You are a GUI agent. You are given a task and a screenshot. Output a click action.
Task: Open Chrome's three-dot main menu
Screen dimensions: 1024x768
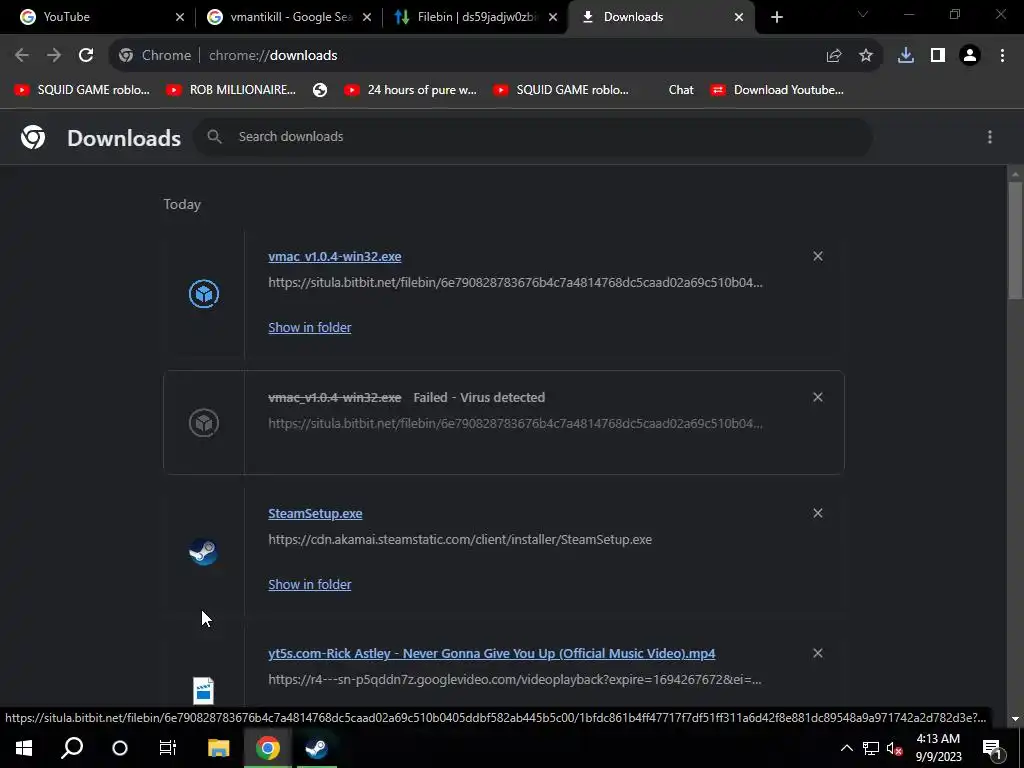(1002, 56)
